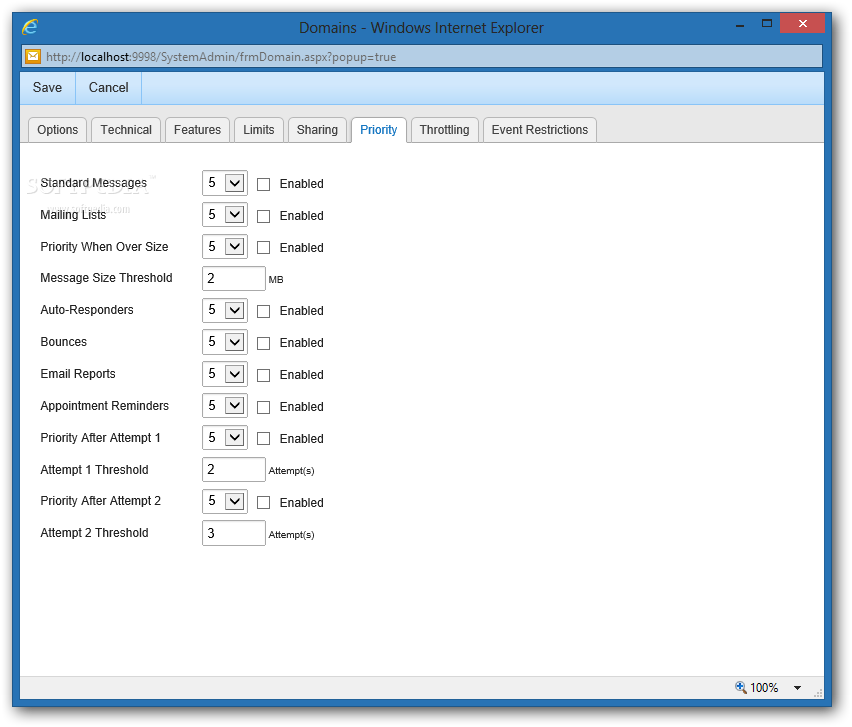Open the Features tab
This screenshot has height=727, width=852.
pyautogui.click(x=197, y=130)
